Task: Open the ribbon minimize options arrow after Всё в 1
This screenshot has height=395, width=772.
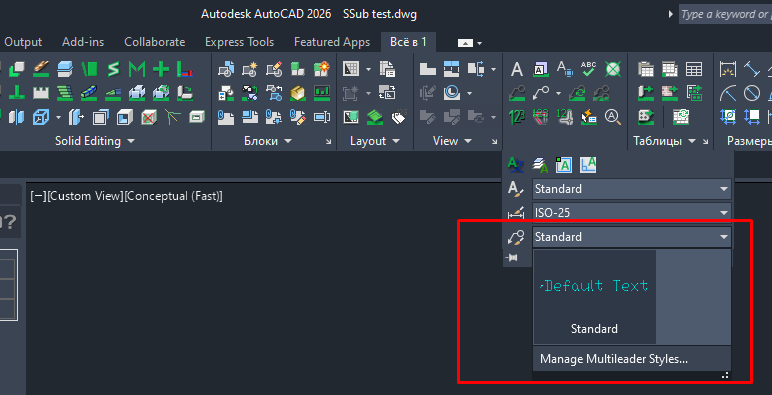Action: pyautogui.click(x=480, y=43)
